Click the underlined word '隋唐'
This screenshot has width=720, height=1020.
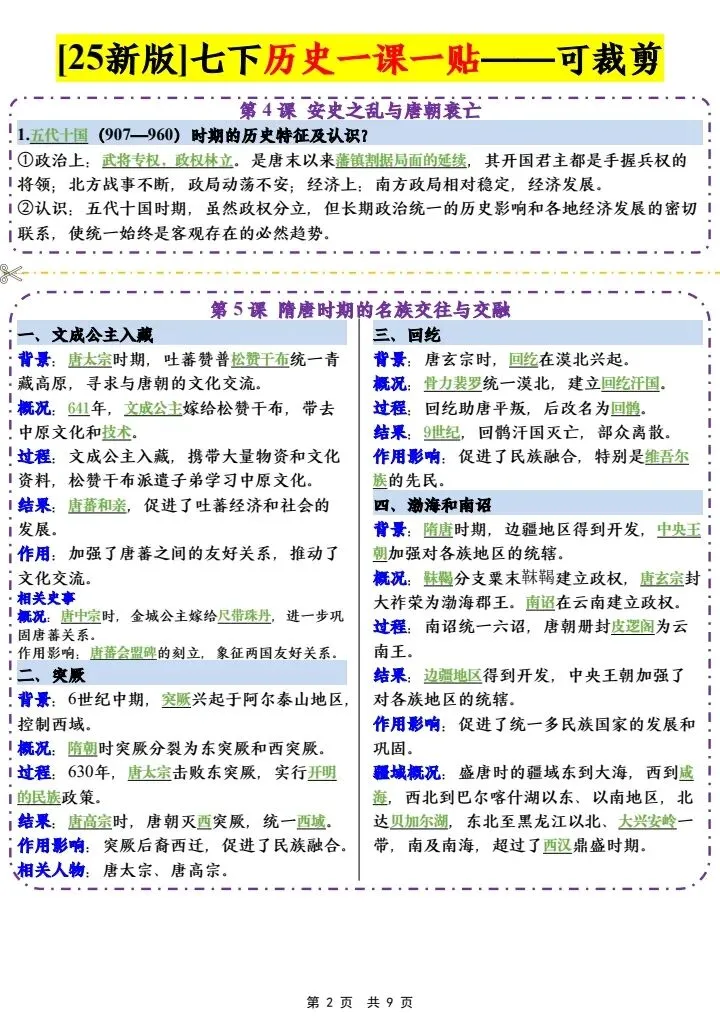click(438, 530)
